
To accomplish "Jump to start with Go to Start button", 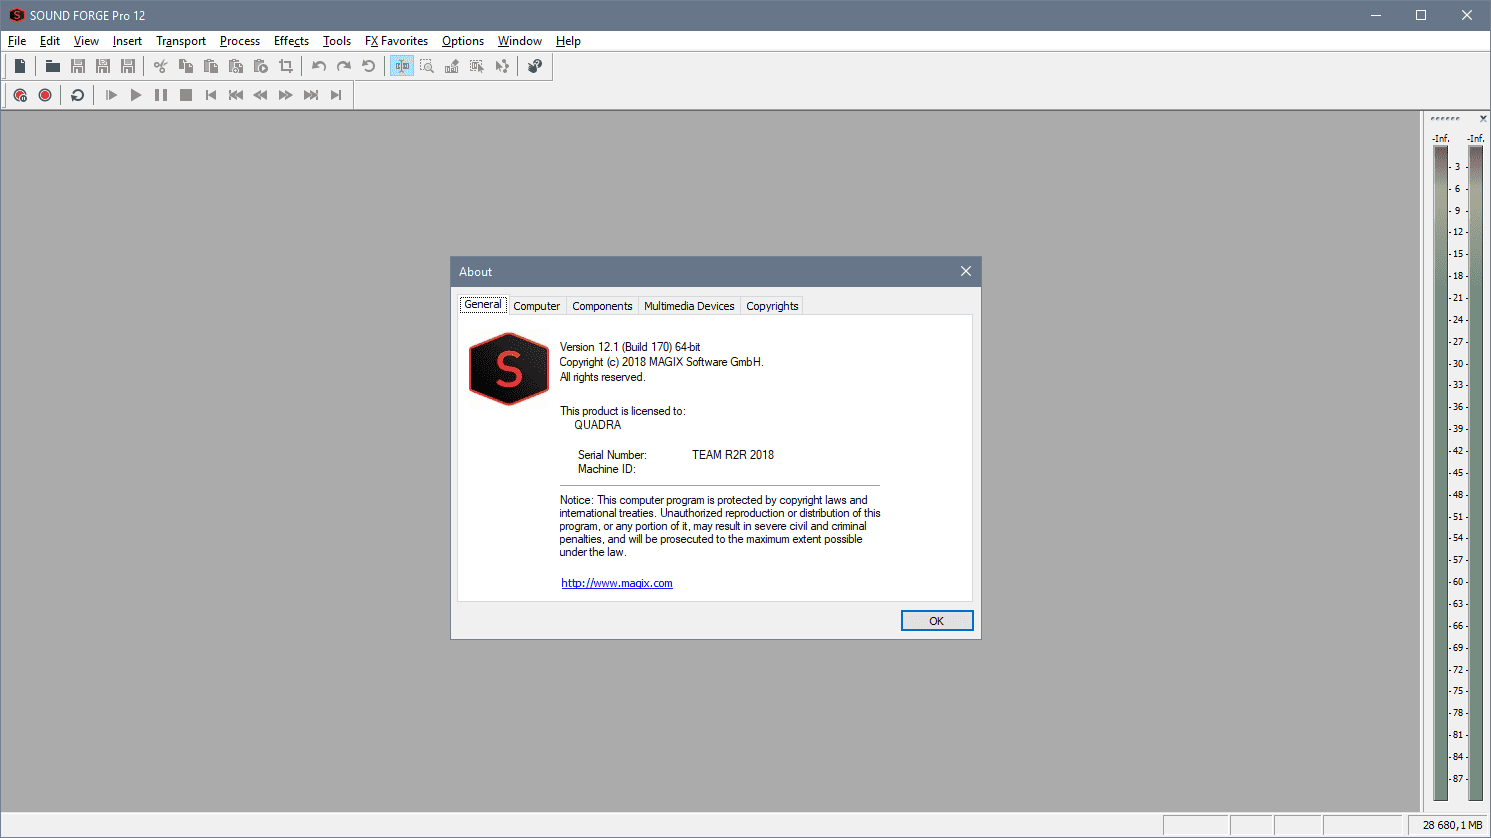I will (x=211, y=95).
